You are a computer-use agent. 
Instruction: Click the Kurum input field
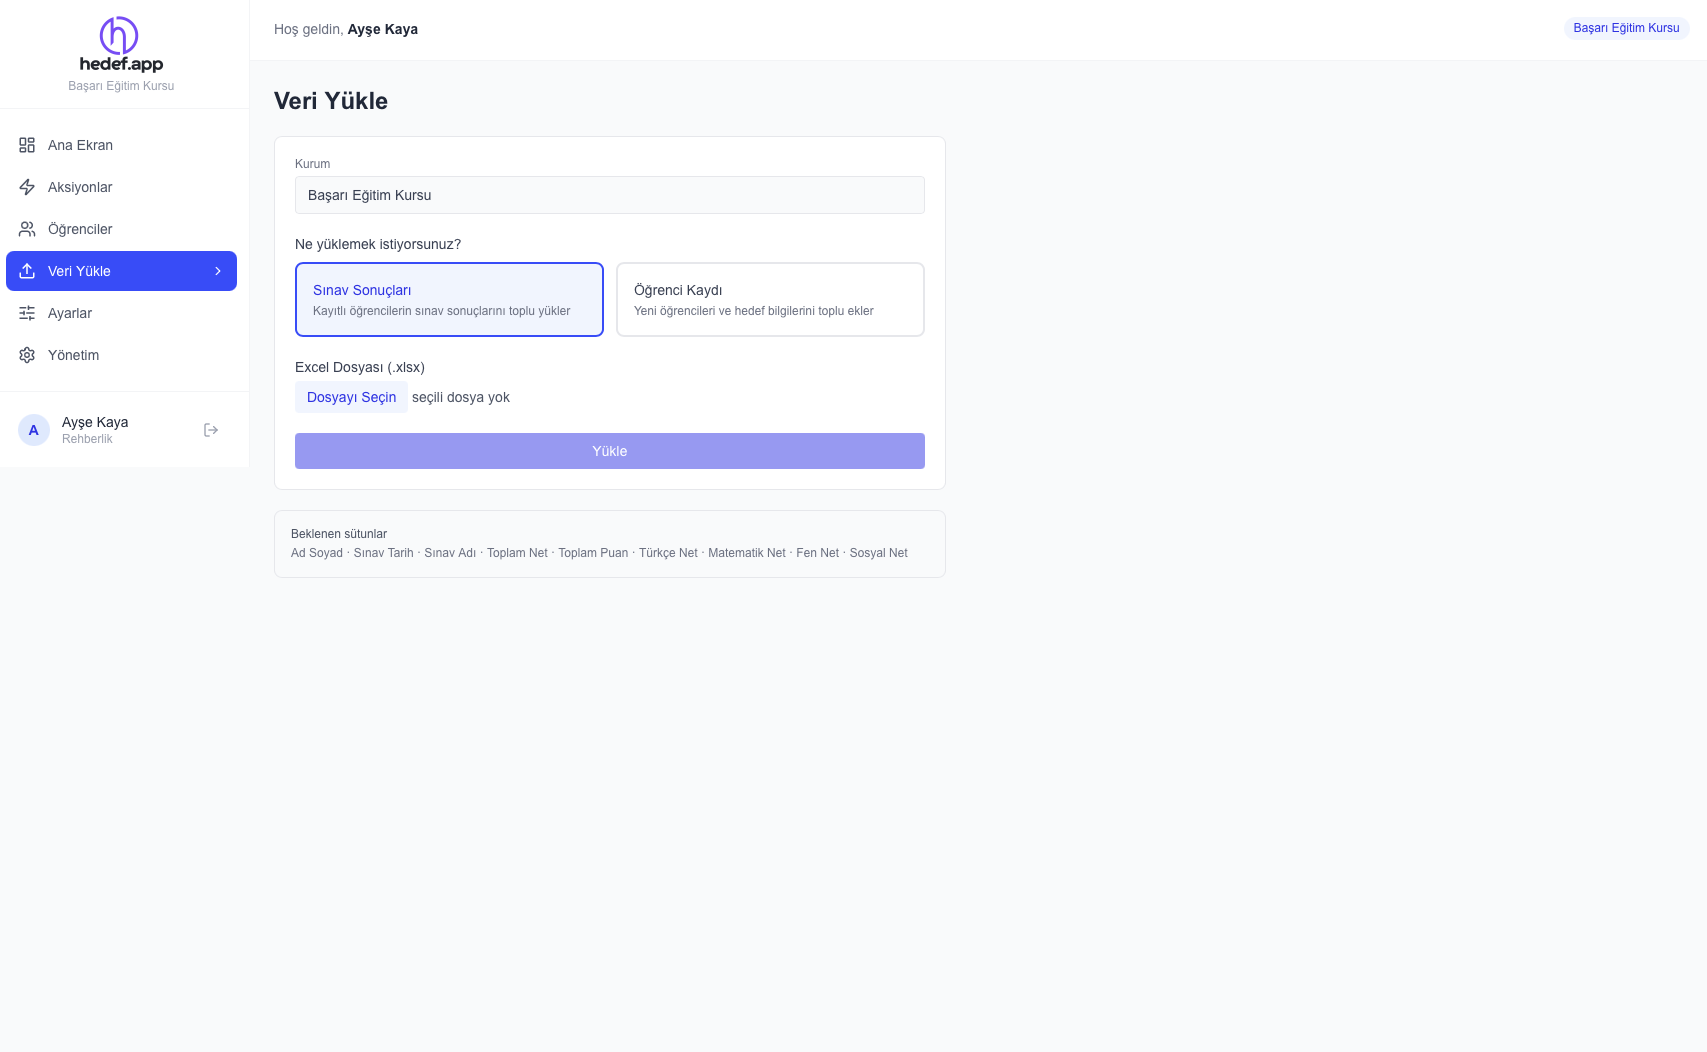[609, 195]
